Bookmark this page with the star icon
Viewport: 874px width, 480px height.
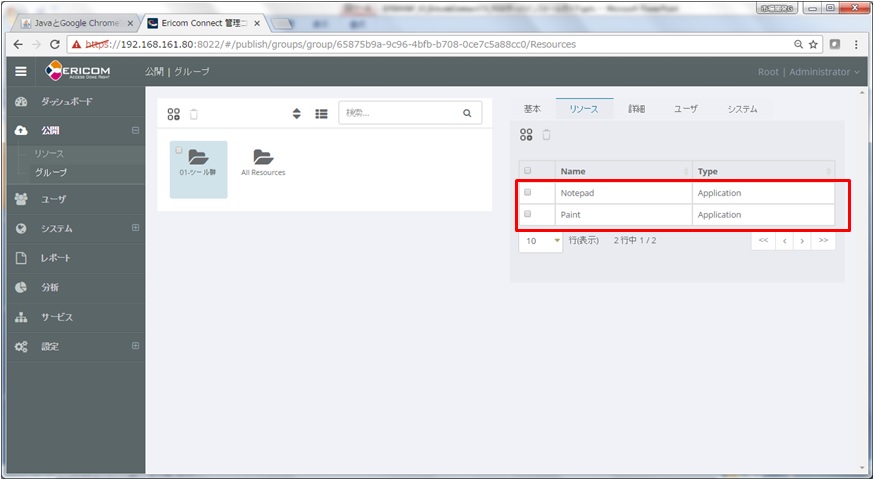(813, 44)
